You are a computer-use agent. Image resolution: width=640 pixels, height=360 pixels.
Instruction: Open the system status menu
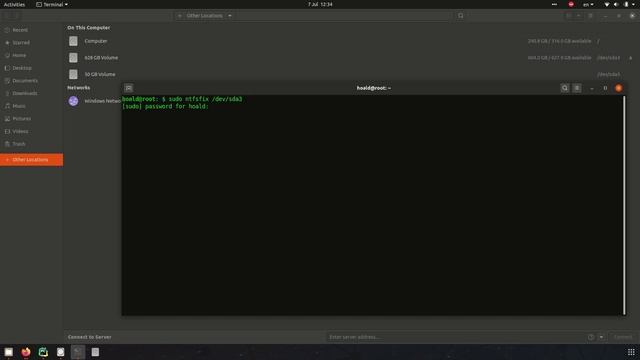click(619, 4)
